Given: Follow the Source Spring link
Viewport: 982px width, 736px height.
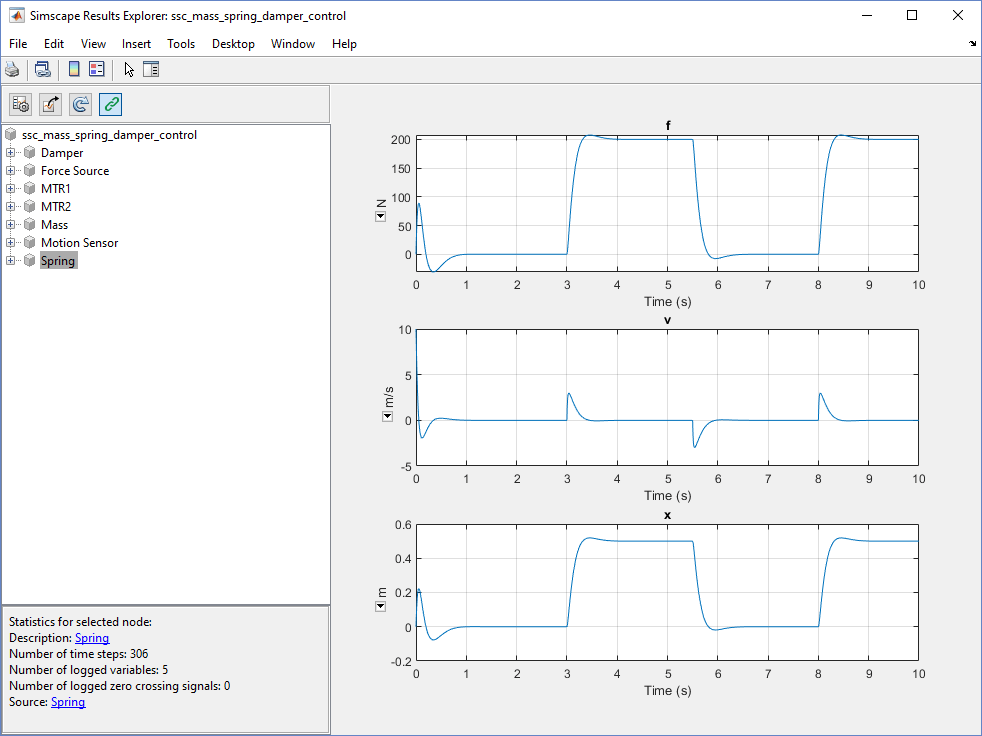Looking at the screenshot, I should pyautogui.click(x=68, y=702).
